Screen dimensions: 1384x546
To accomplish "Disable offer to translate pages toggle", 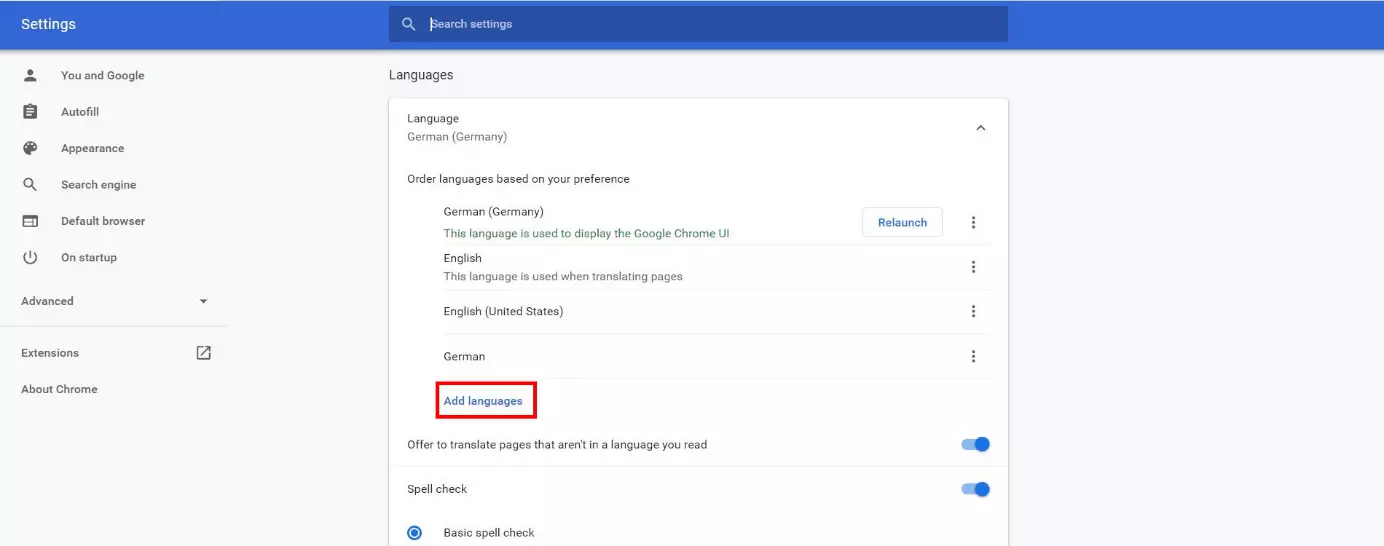I will [x=975, y=444].
